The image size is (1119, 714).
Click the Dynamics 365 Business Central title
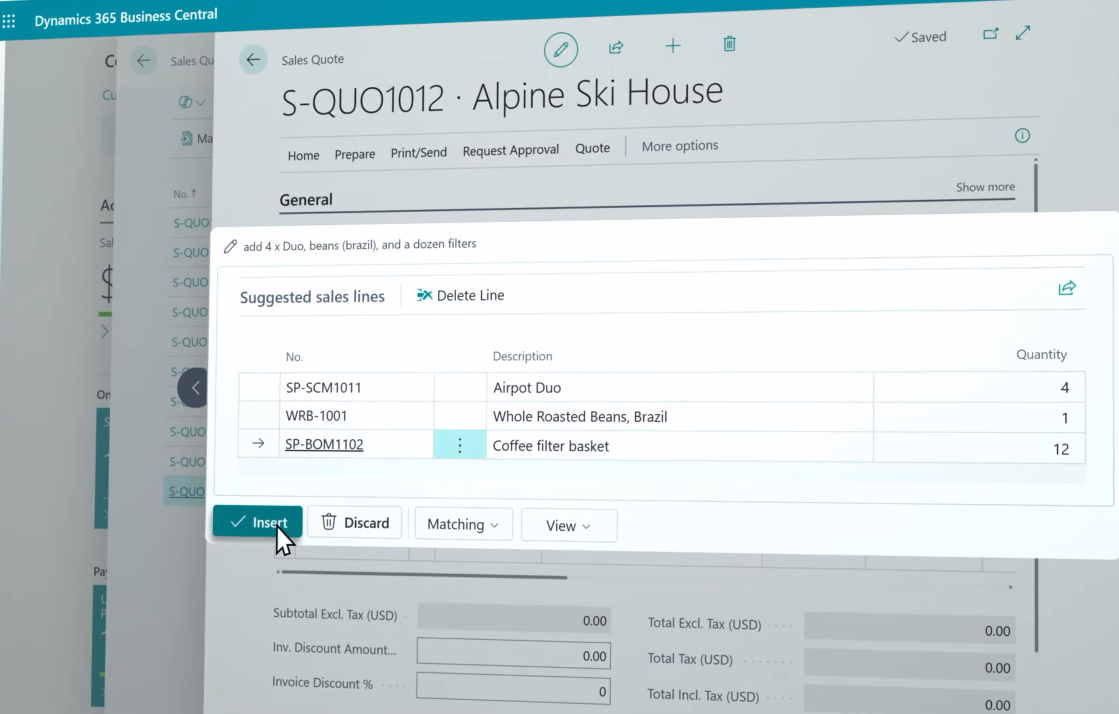tap(126, 17)
